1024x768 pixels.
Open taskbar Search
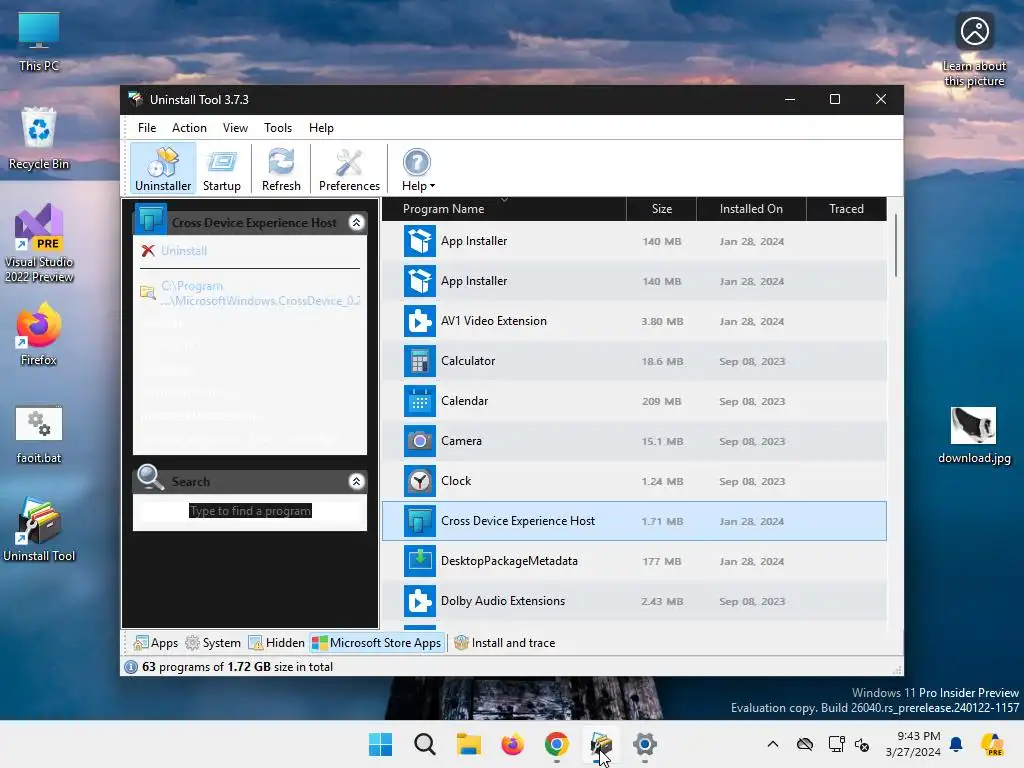pyautogui.click(x=424, y=744)
